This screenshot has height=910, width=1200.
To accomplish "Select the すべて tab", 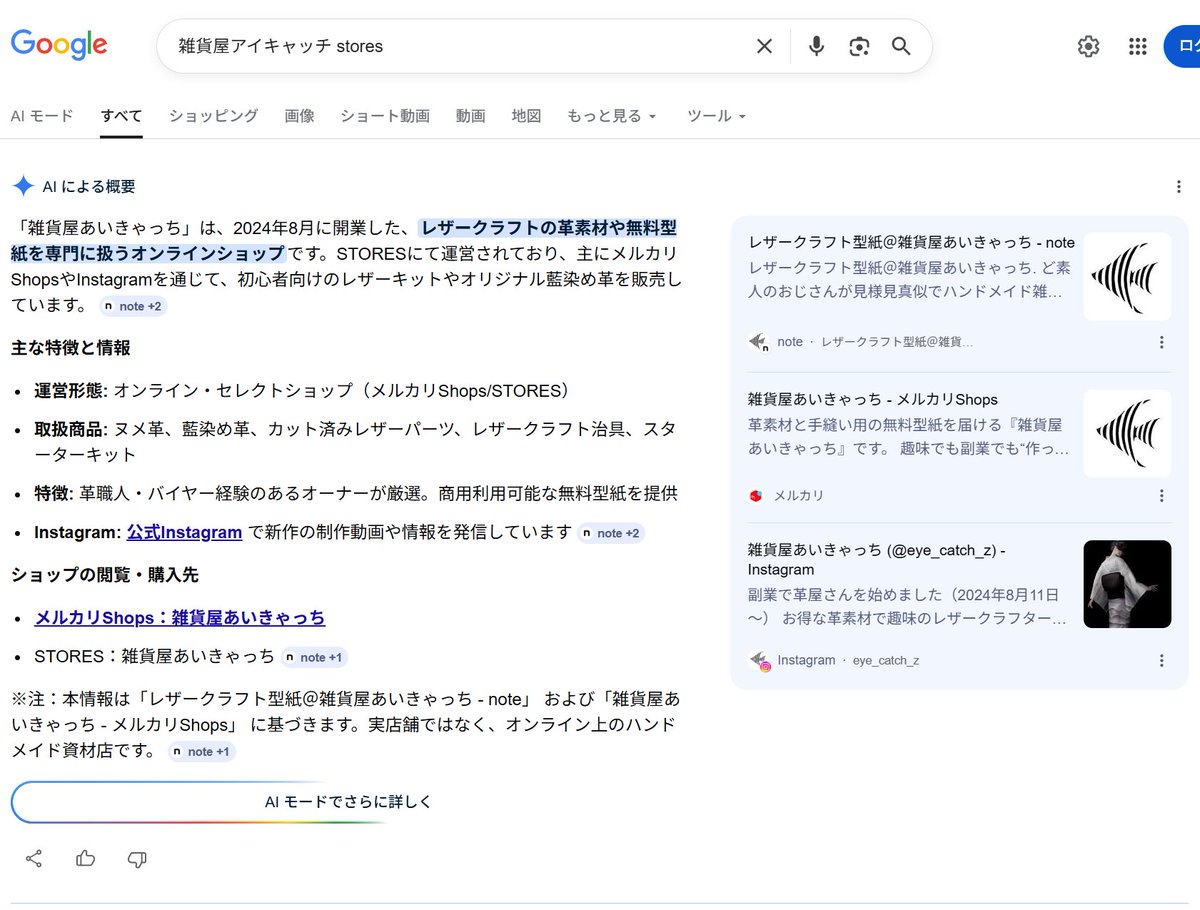I will point(121,116).
